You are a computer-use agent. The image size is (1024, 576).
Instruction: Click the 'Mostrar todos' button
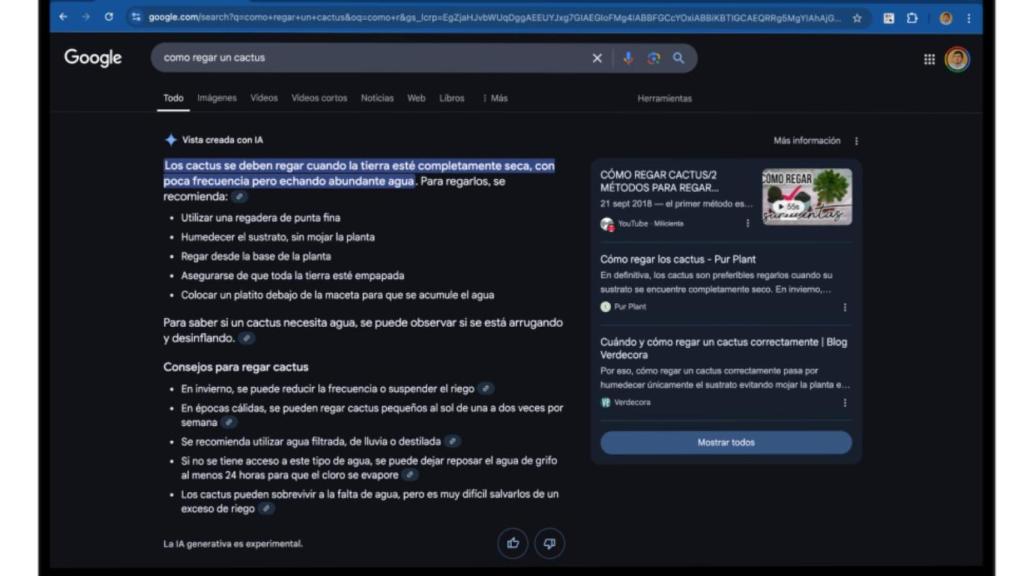(726, 441)
